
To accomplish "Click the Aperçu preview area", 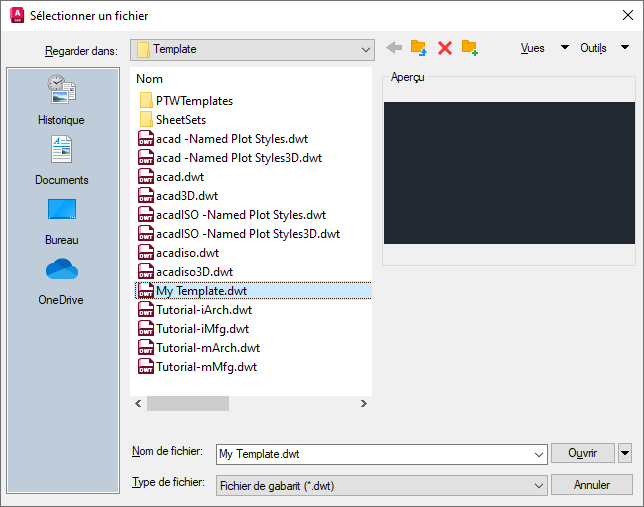I will click(x=509, y=173).
